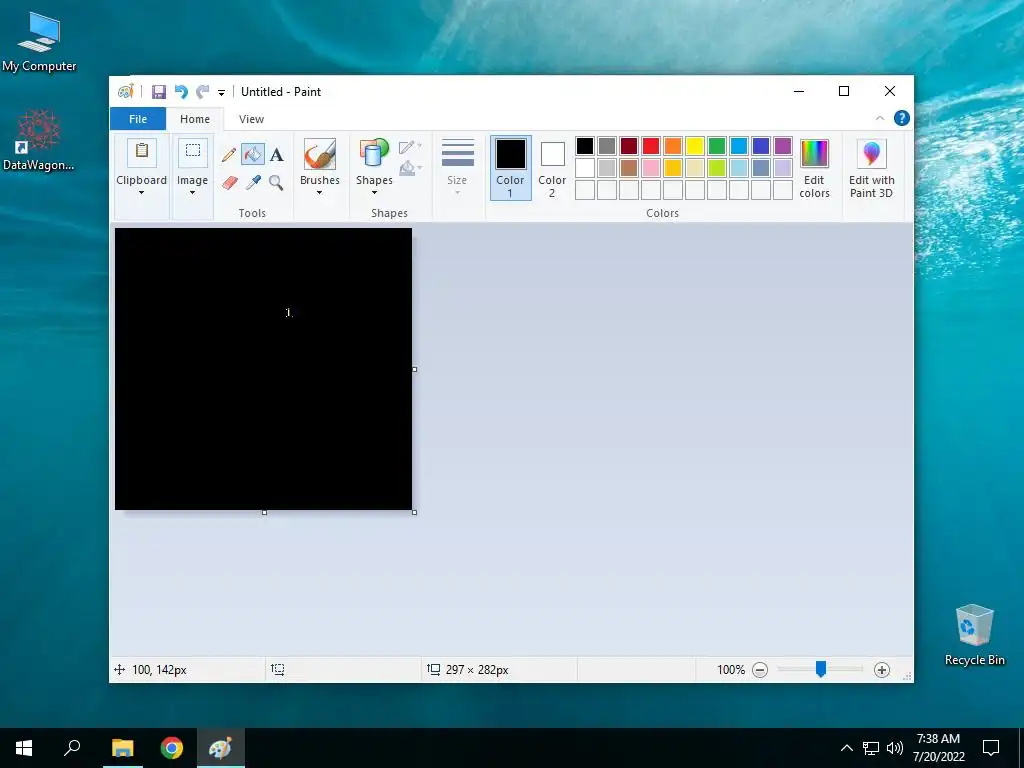
Task: Click the Brushes tool icon
Action: coord(320,155)
